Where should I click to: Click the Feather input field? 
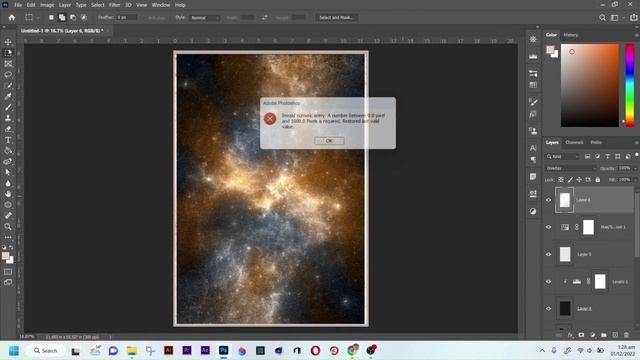[127, 18]
